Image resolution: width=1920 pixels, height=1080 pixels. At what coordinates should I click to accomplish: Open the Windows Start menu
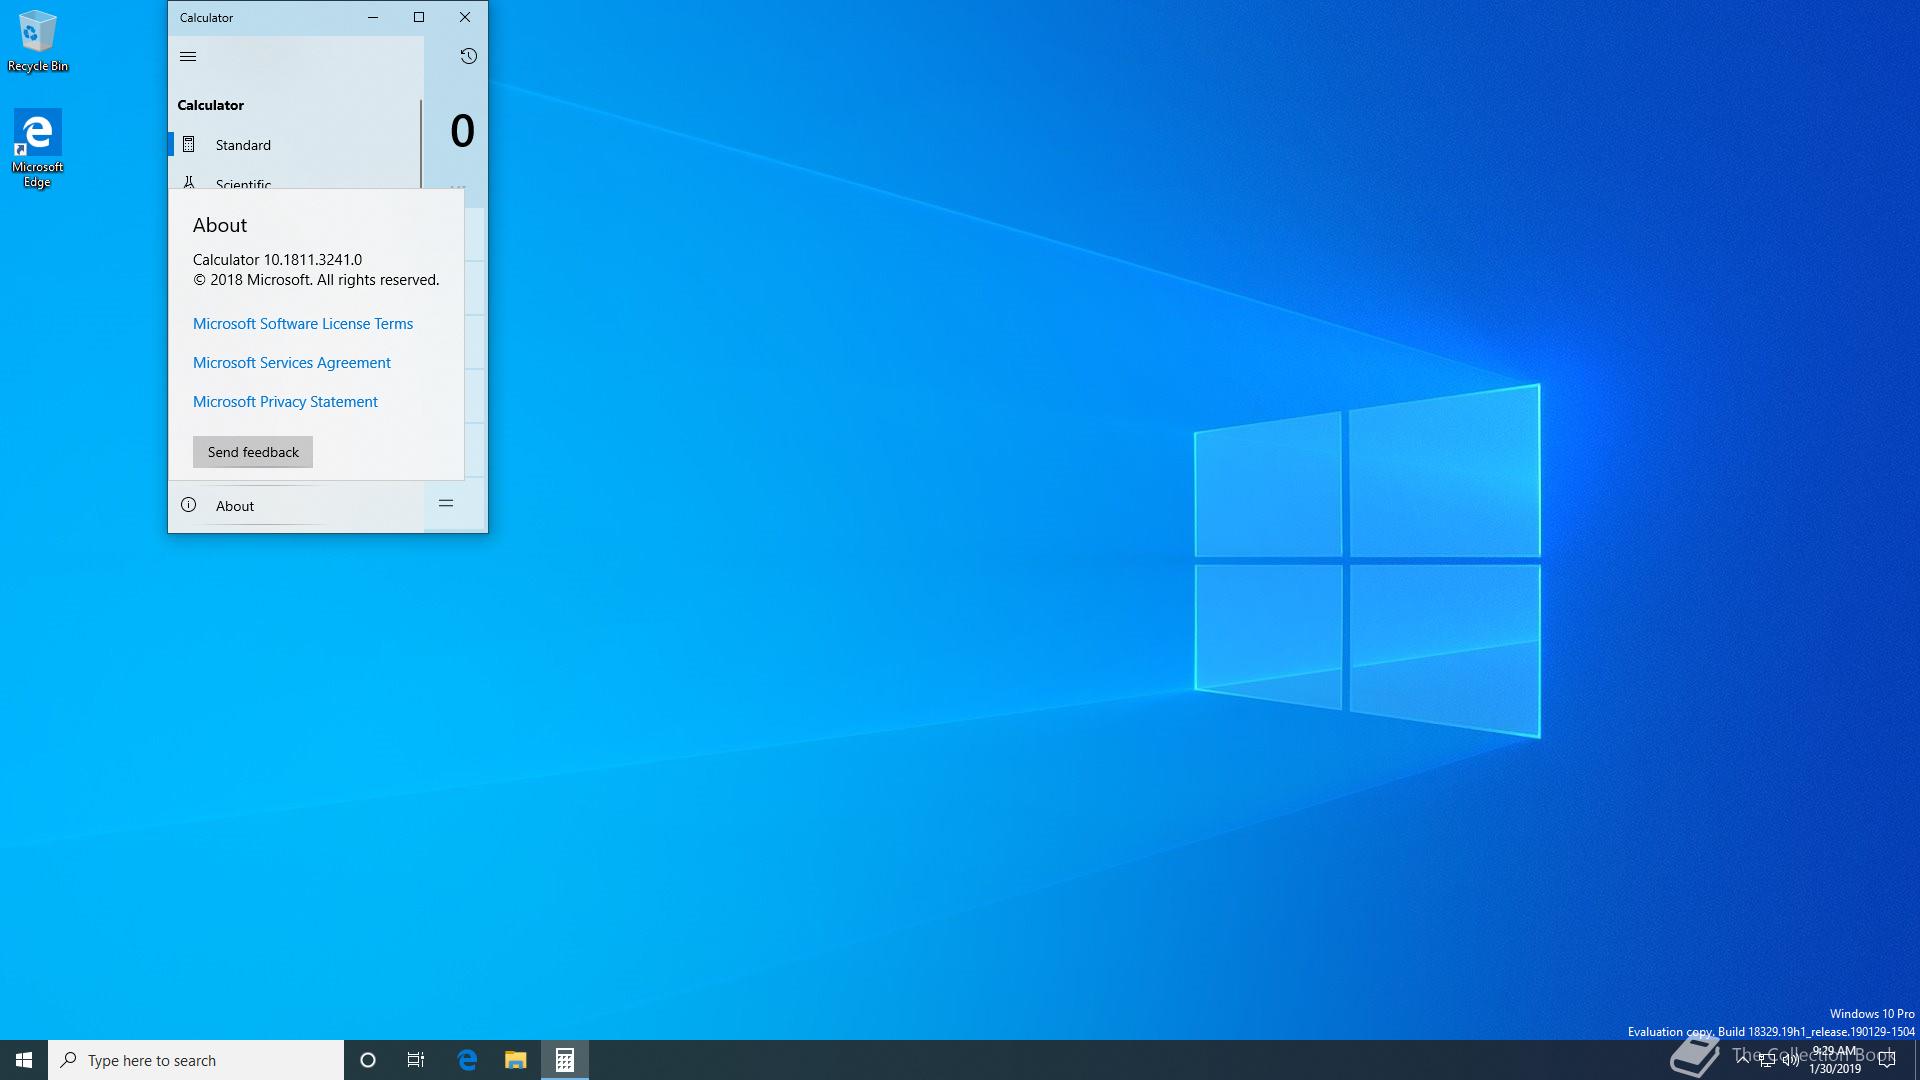pyautogui.click(x=24, y=1060)
